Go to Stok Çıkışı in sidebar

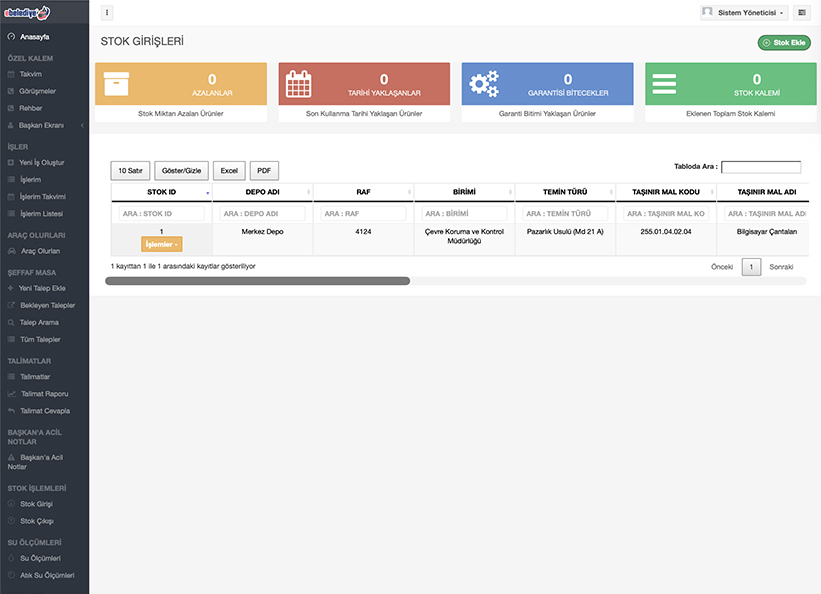pos(36,521)
